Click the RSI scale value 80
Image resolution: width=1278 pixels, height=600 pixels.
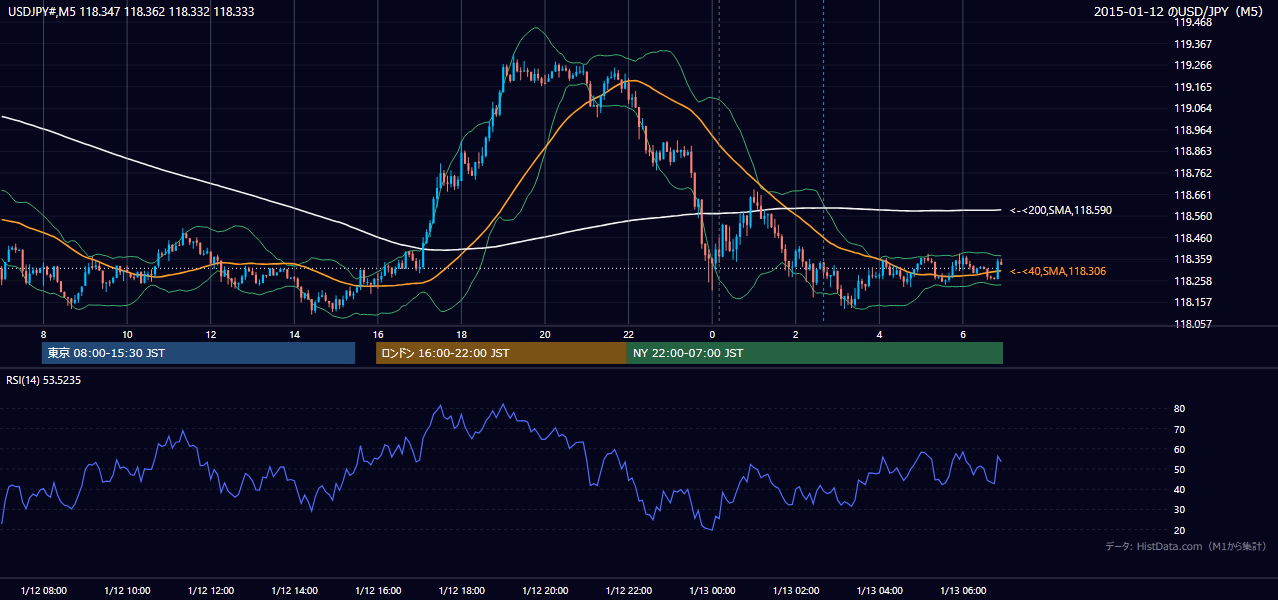(x=1179, y=409)
